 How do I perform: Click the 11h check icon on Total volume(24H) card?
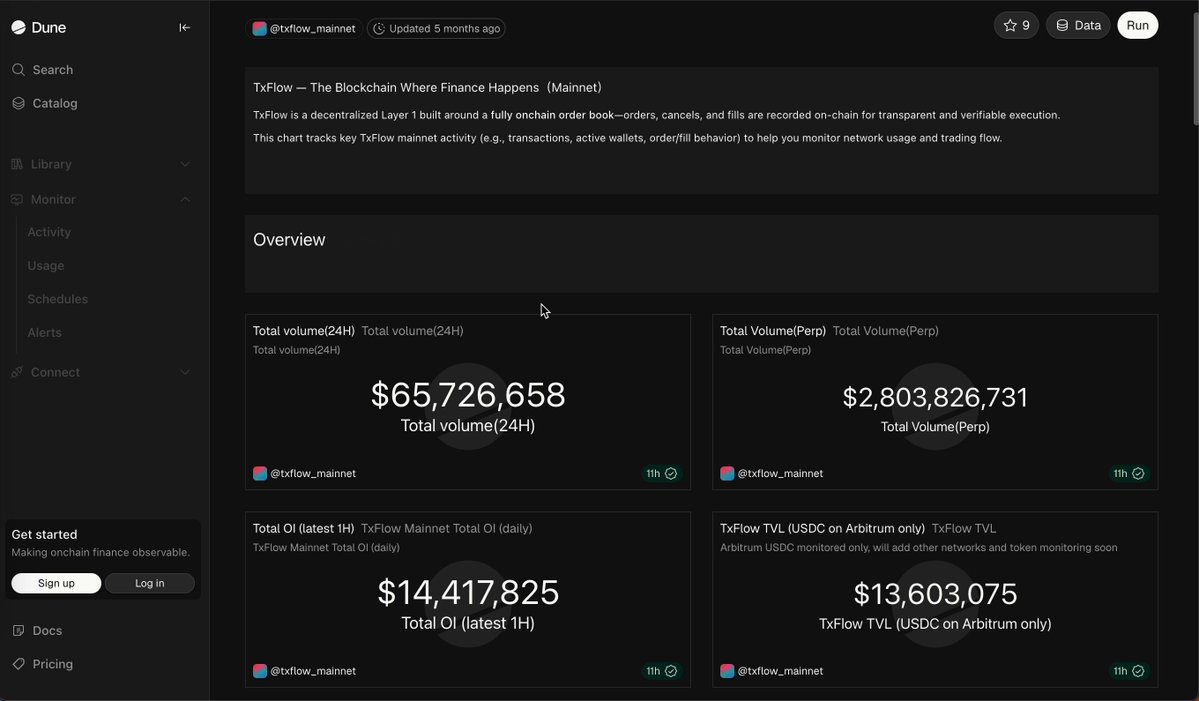671,473
